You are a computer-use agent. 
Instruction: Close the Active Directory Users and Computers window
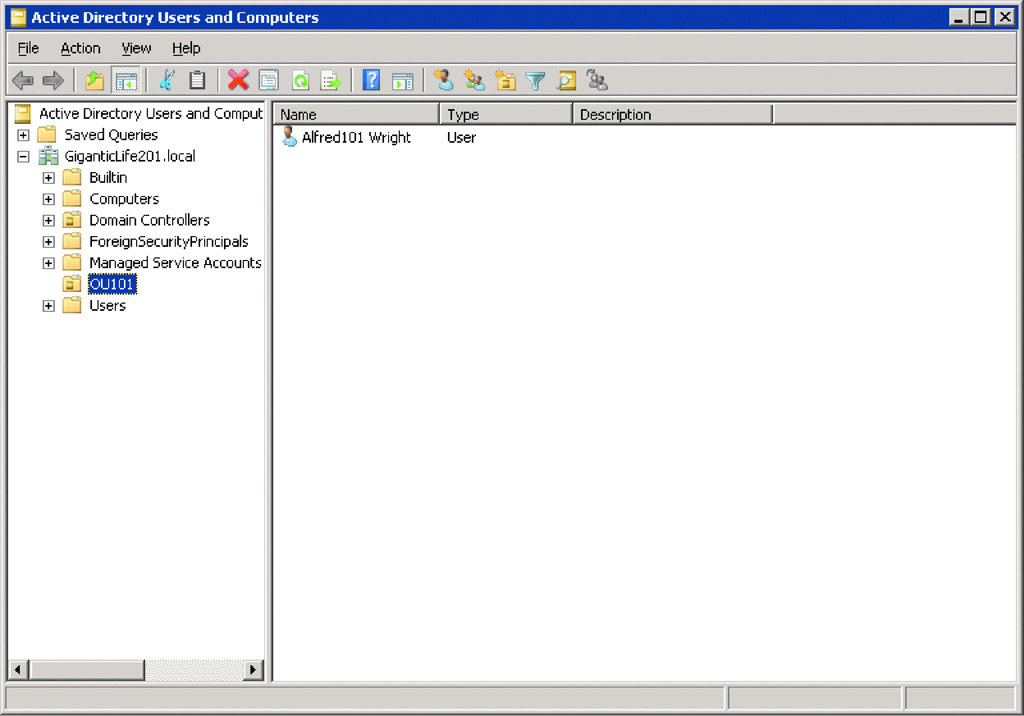(1004, 18)
